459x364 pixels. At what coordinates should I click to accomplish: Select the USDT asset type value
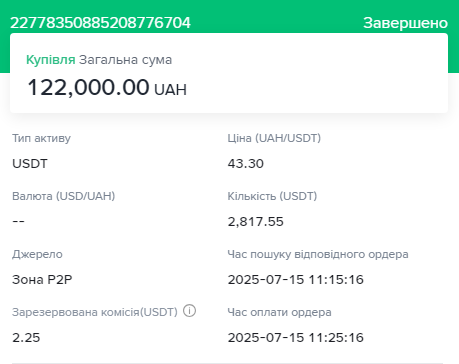(30, 164)
